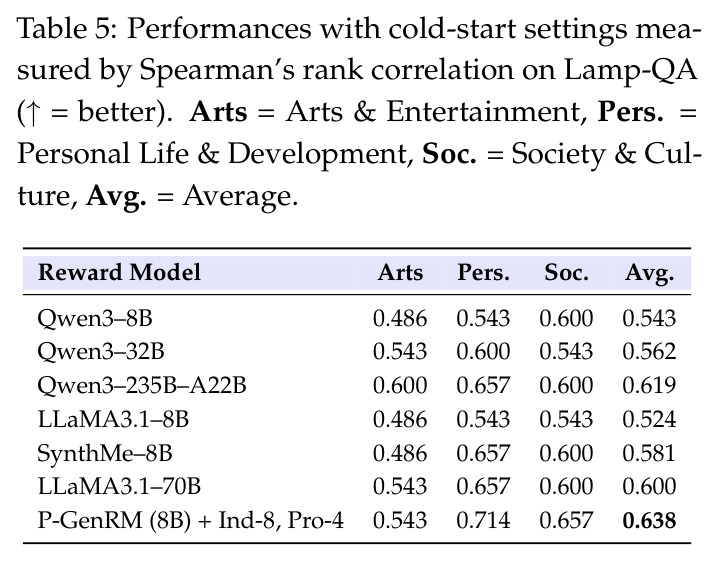Viewport: 718px width, 561px height.
Task: Click the bold 0.638 average value
Action: tap(649, 521)
